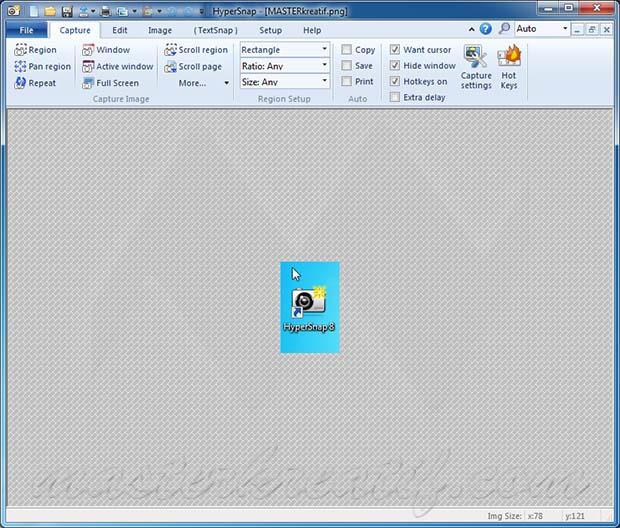
Task: Switch to the Edit ribbon tab
Action: pos(119,30)
